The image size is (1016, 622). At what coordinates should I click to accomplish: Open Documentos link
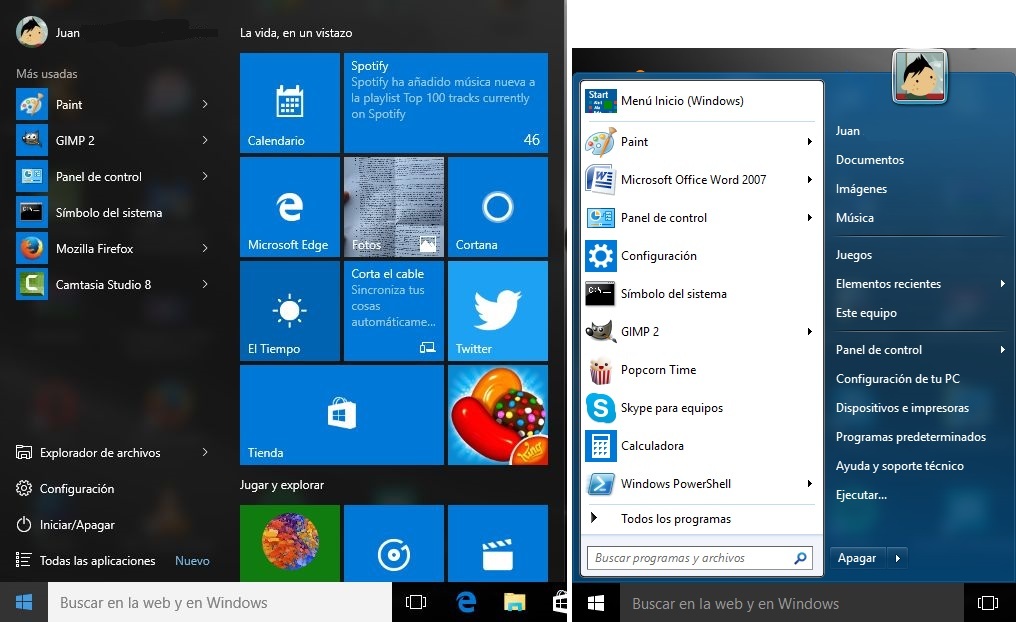click(x=870, y=160)
